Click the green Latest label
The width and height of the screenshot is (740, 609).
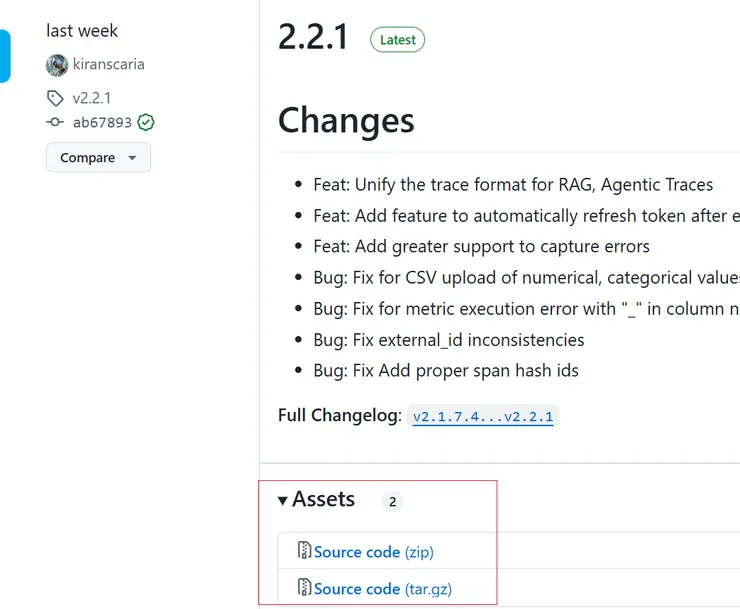pyautogui.click(x=397, y=40)
